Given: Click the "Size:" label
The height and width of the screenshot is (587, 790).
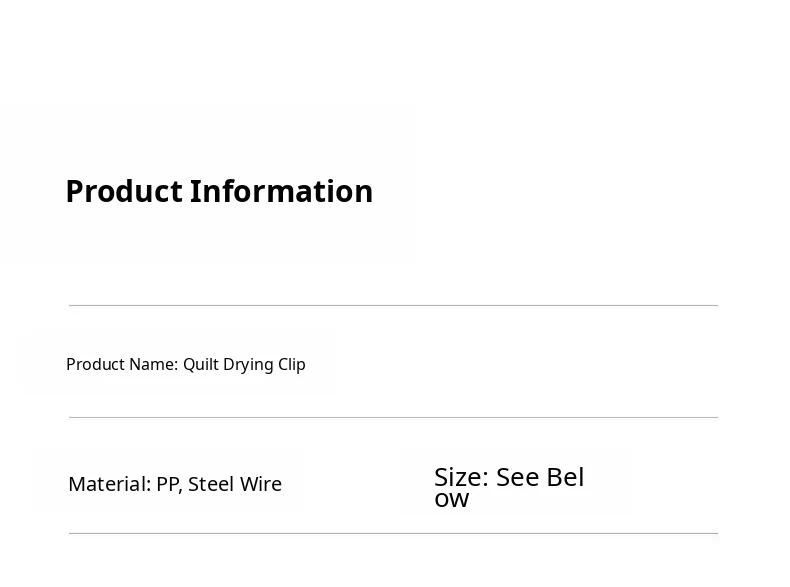Looking at the screenshot, I should [462, 477].
